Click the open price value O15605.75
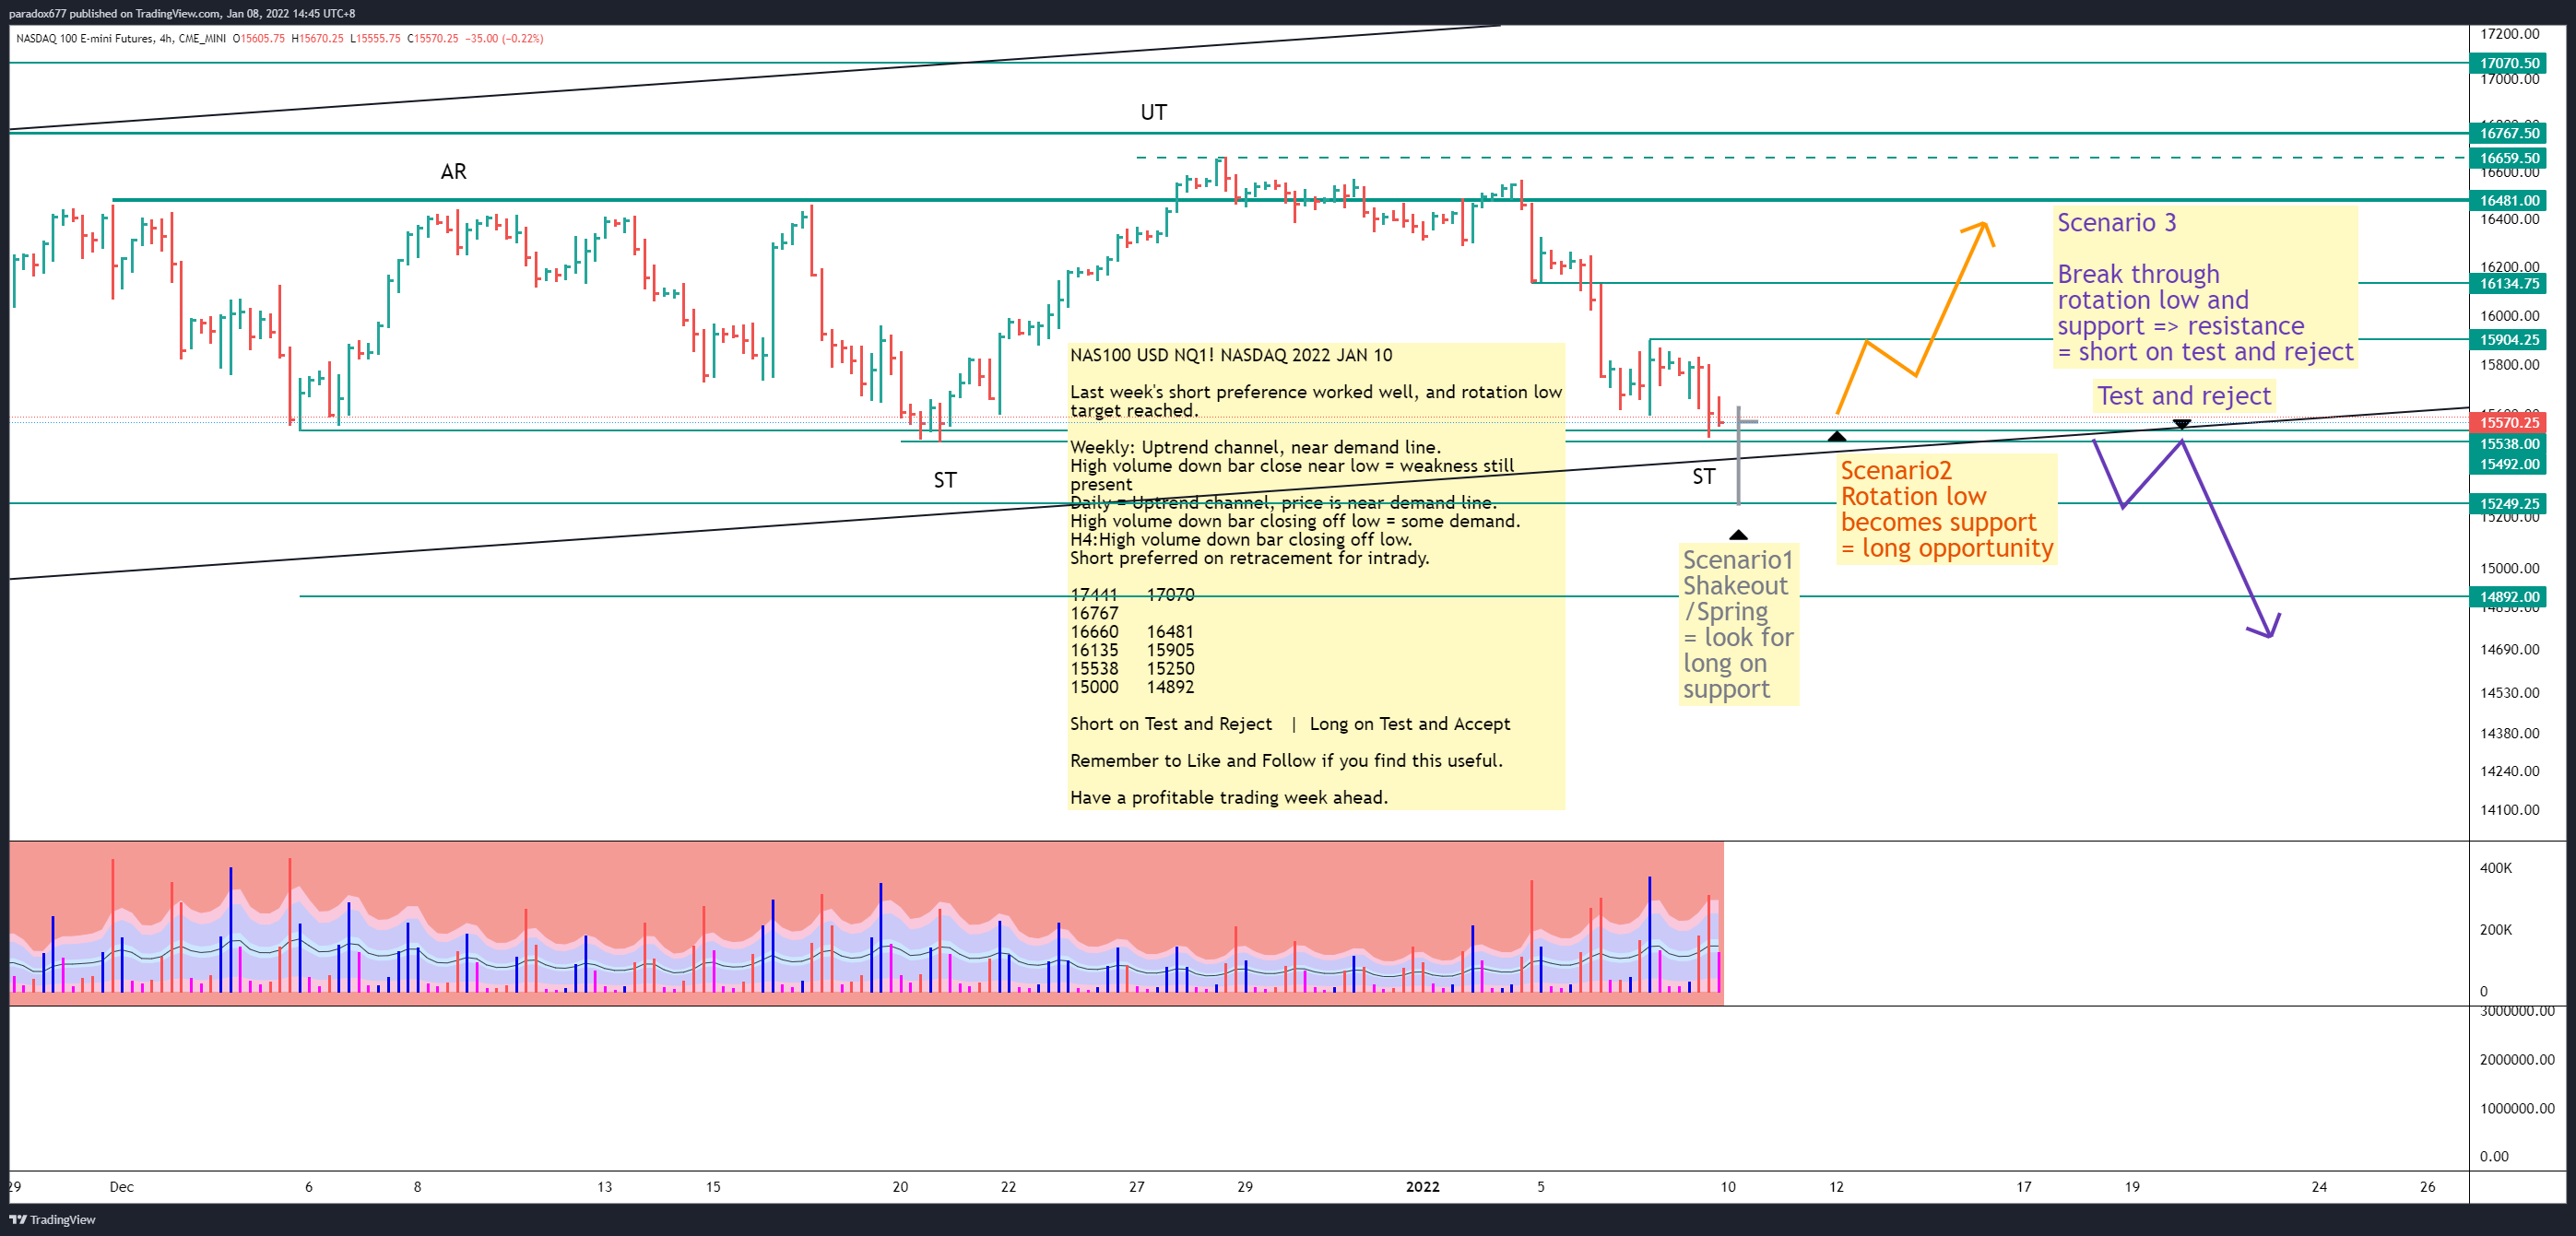2576x1236 pixels. (x=258, y=38)
